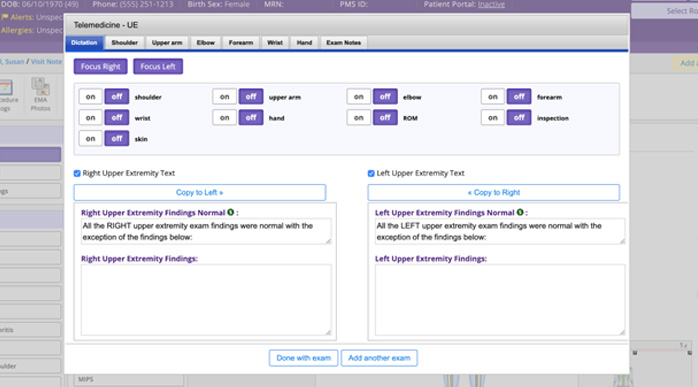Open EMA Photos icon in background toolbar
Screen dimensions: 698x387
coord(41,94)
